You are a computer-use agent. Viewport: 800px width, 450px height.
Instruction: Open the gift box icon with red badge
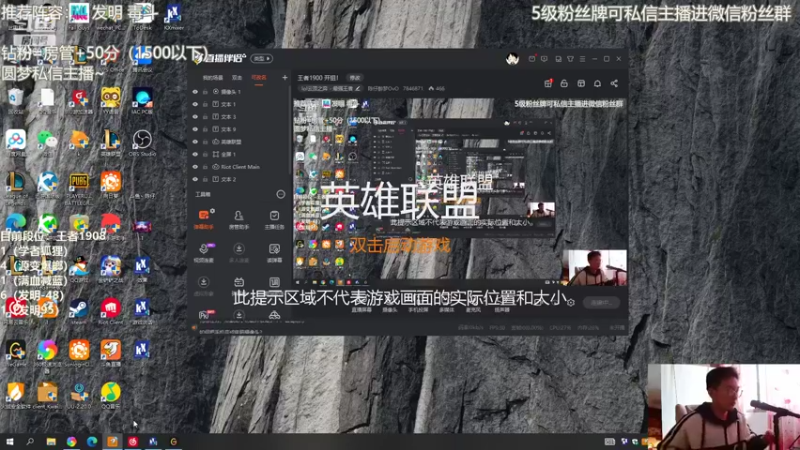pyautogui.click(x=548, y=83)
